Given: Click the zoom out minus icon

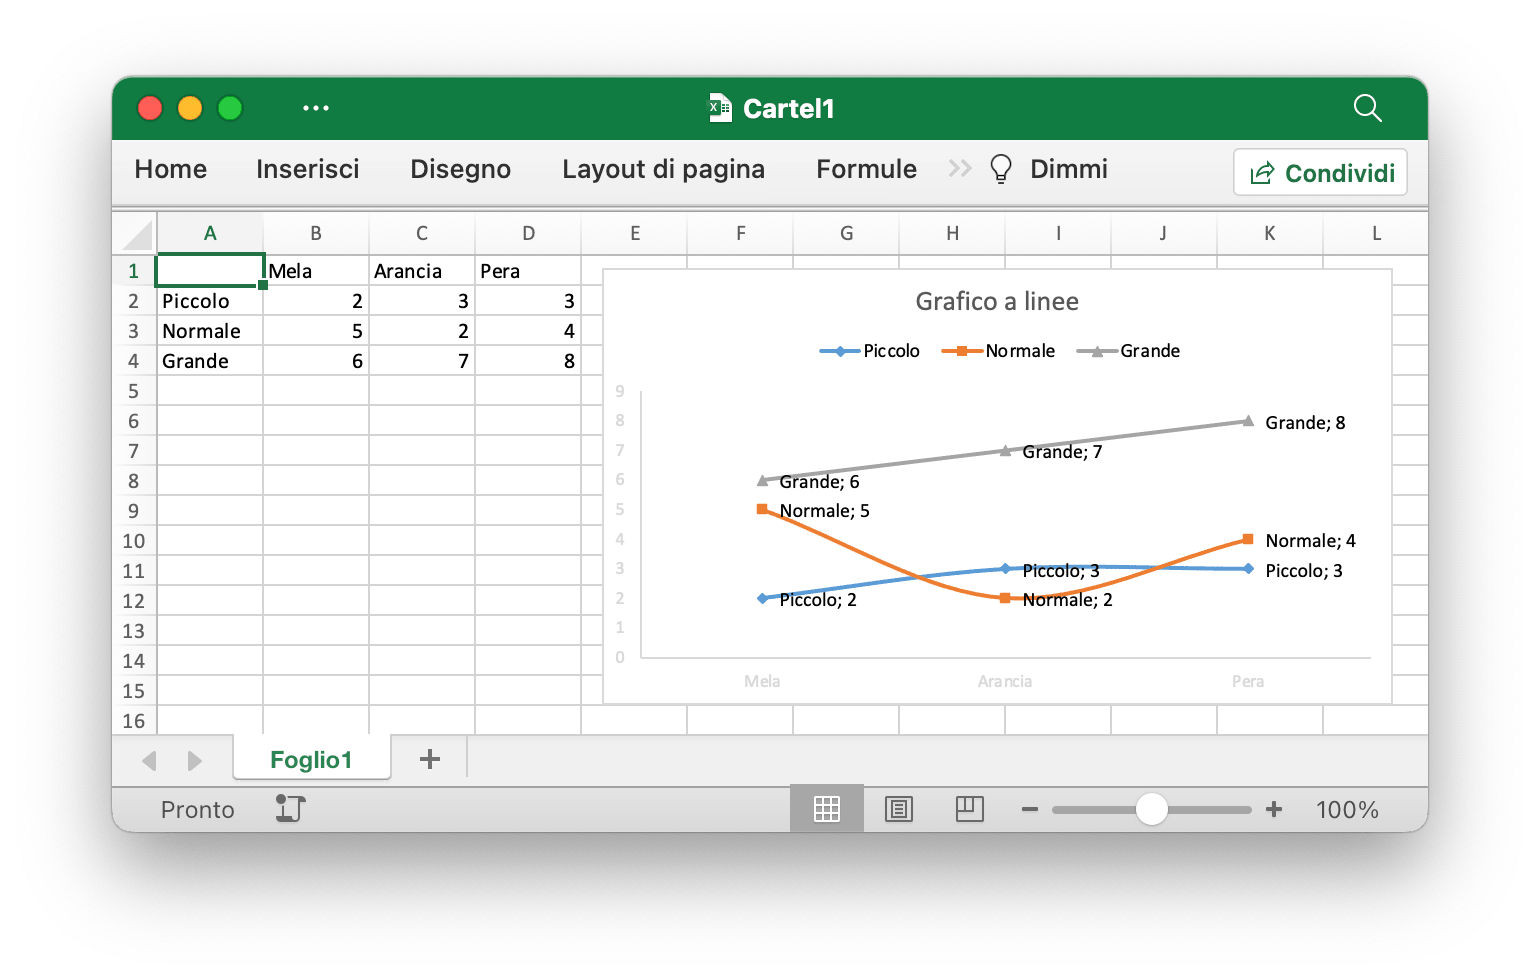Looking at the screenshot, I should (1030, 809).
